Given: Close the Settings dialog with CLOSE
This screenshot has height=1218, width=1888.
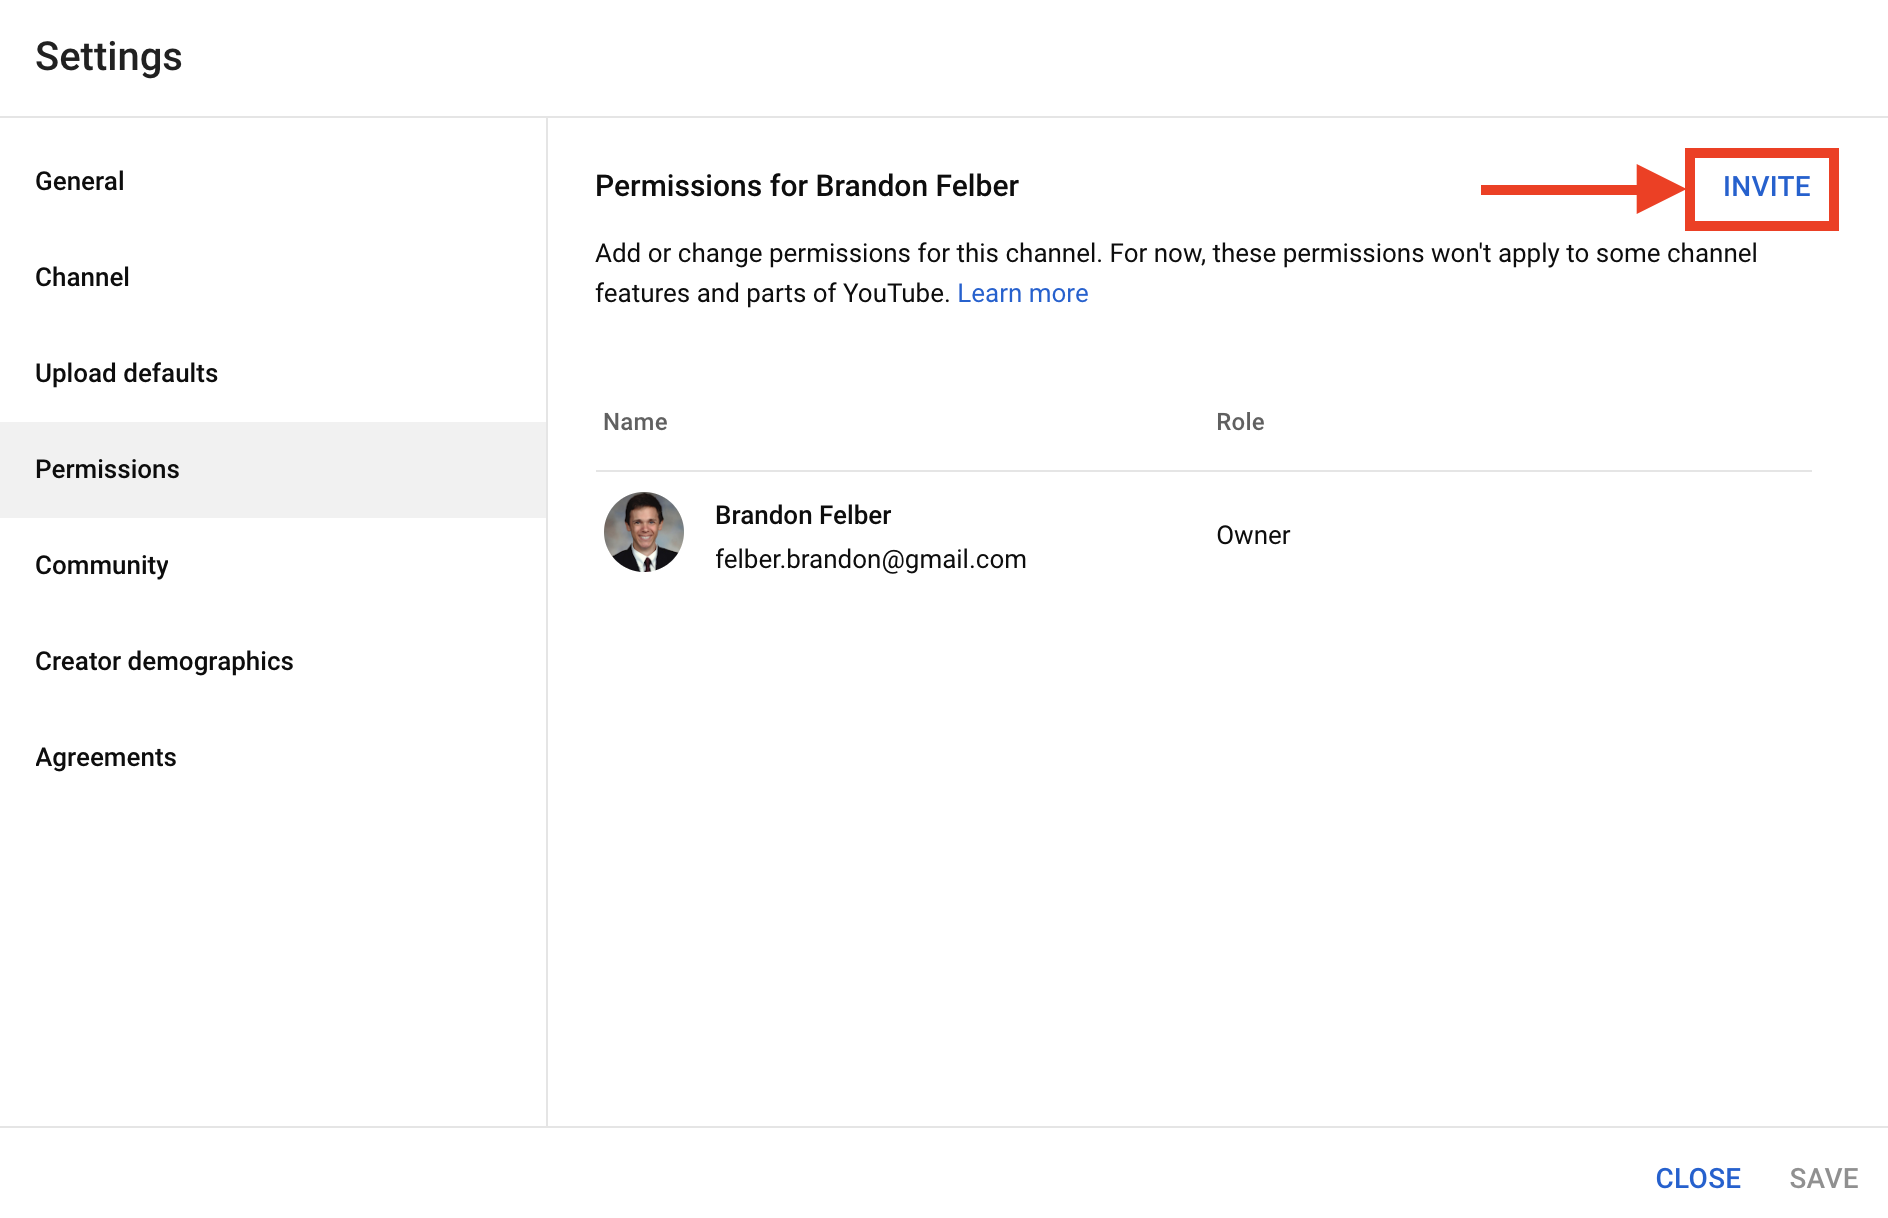Looking at the screenshot, I should point(1698,1178).
